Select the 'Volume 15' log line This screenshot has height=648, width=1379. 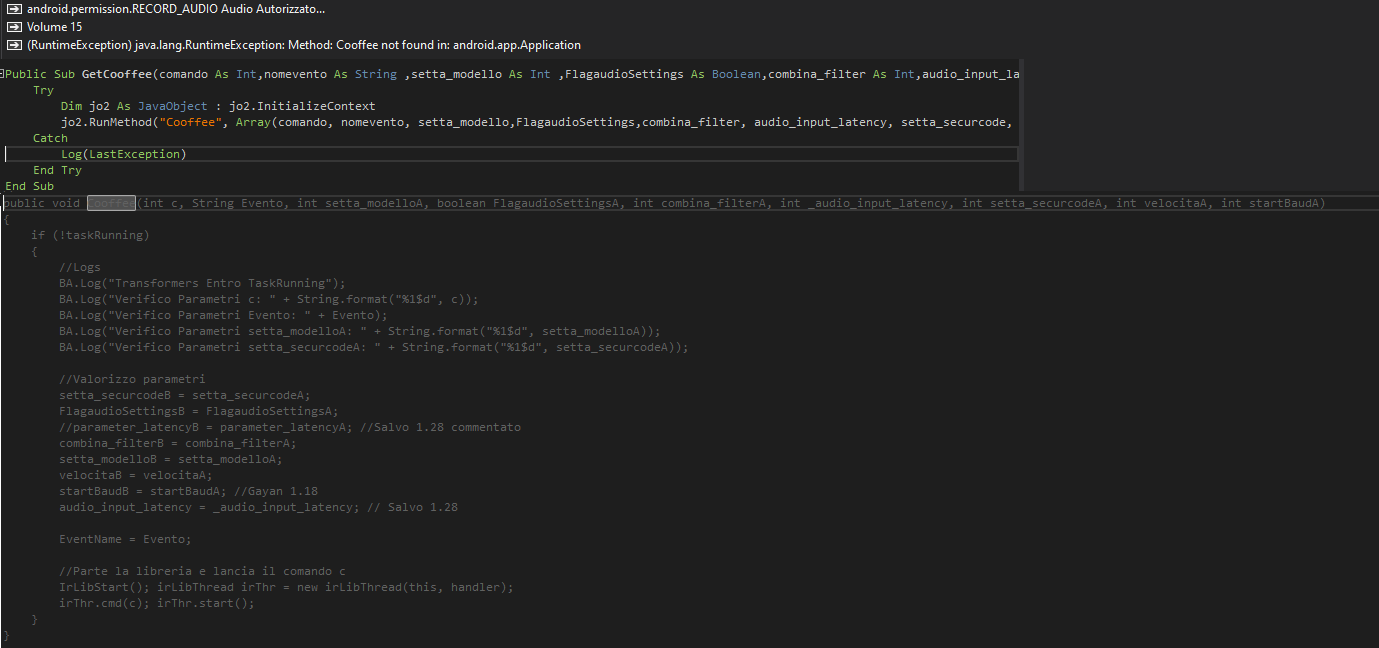(55, 27)
